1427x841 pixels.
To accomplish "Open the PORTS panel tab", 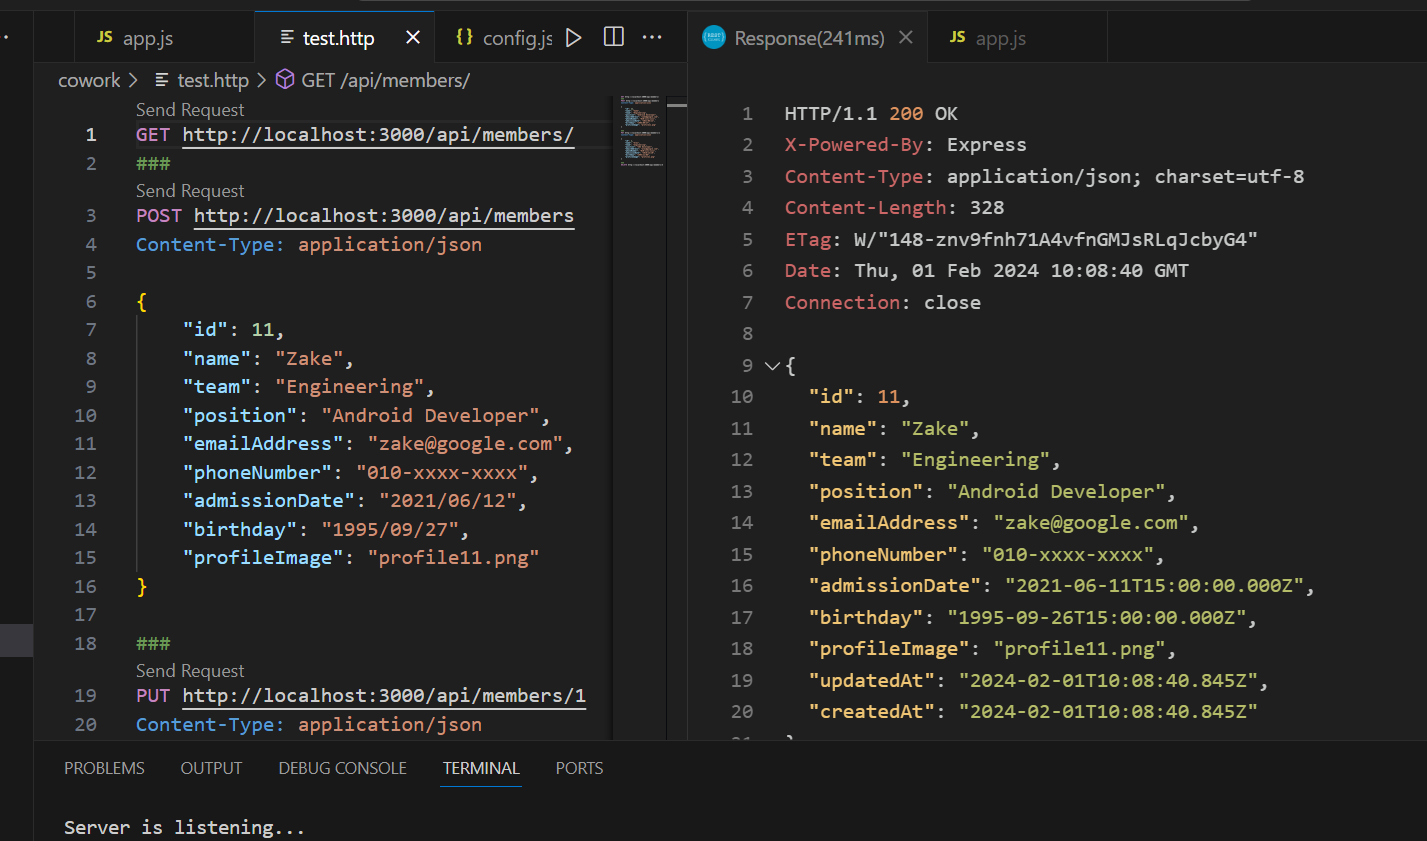I will pos(579,768).
